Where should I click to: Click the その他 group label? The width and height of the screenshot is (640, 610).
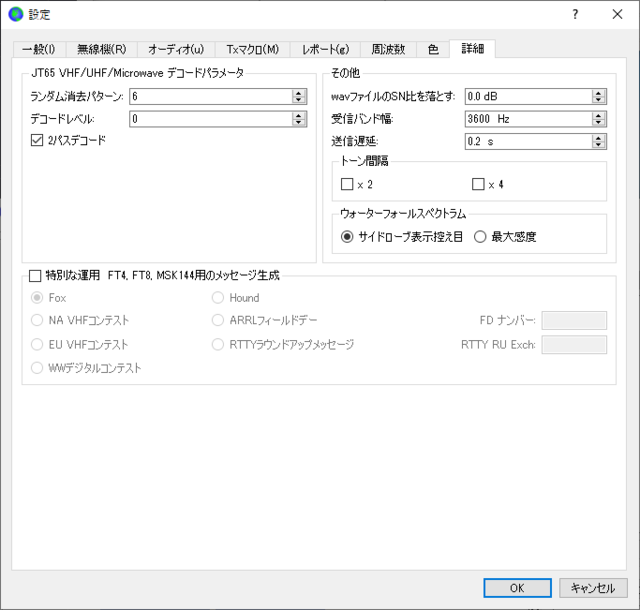(345, 73)
